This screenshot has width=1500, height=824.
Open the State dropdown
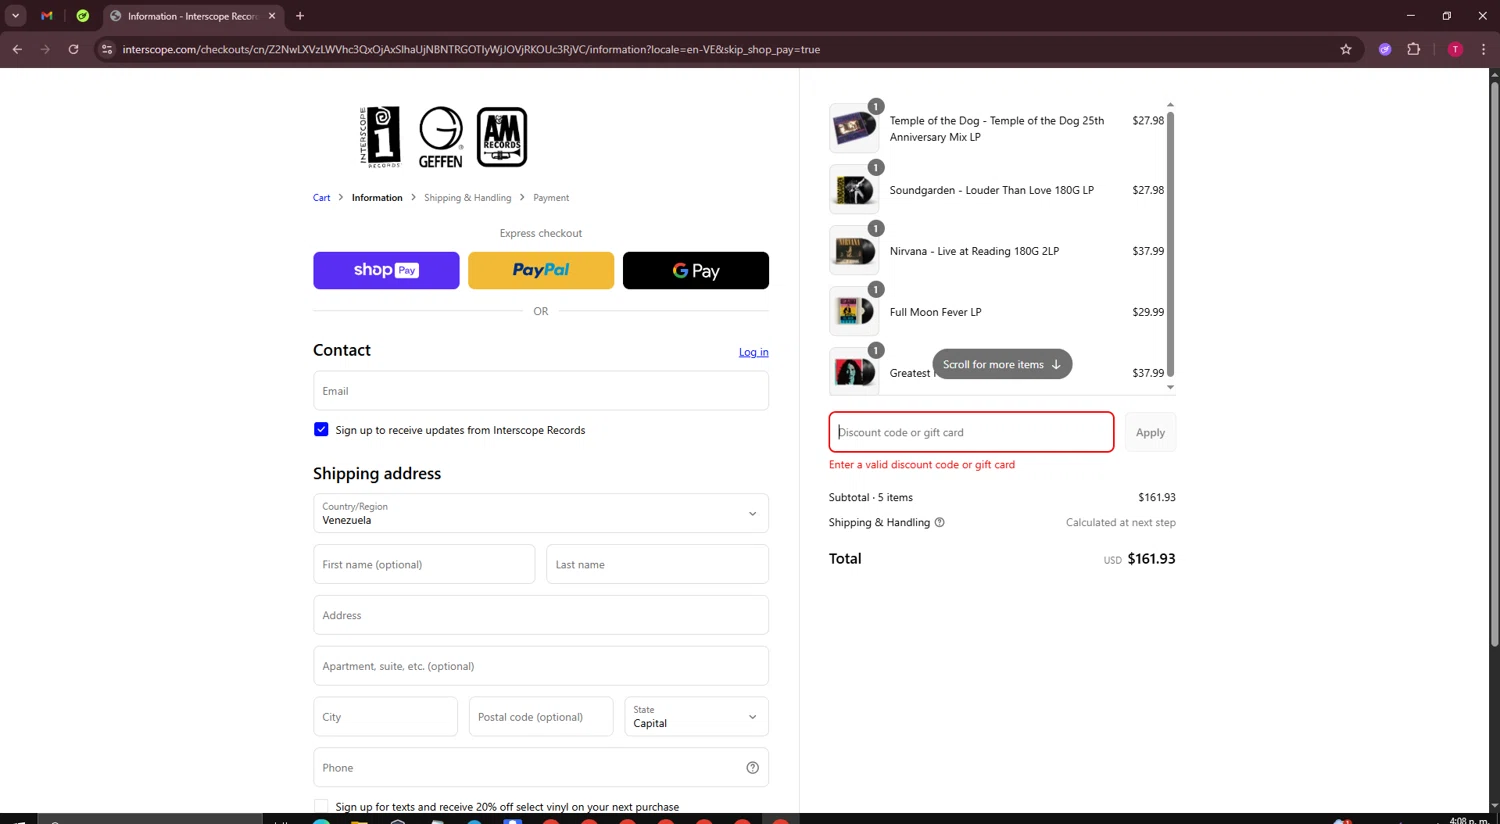pos(696,717)
